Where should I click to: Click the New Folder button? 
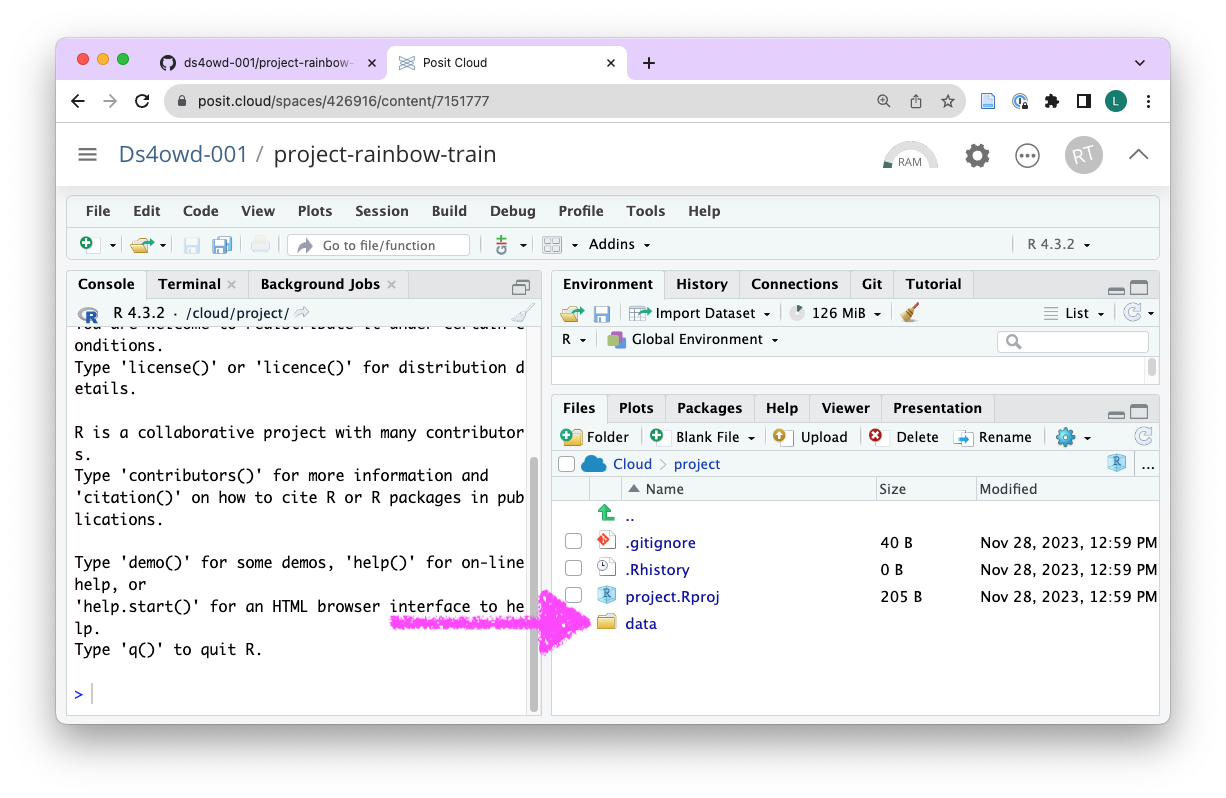click(x=596, y=437)
